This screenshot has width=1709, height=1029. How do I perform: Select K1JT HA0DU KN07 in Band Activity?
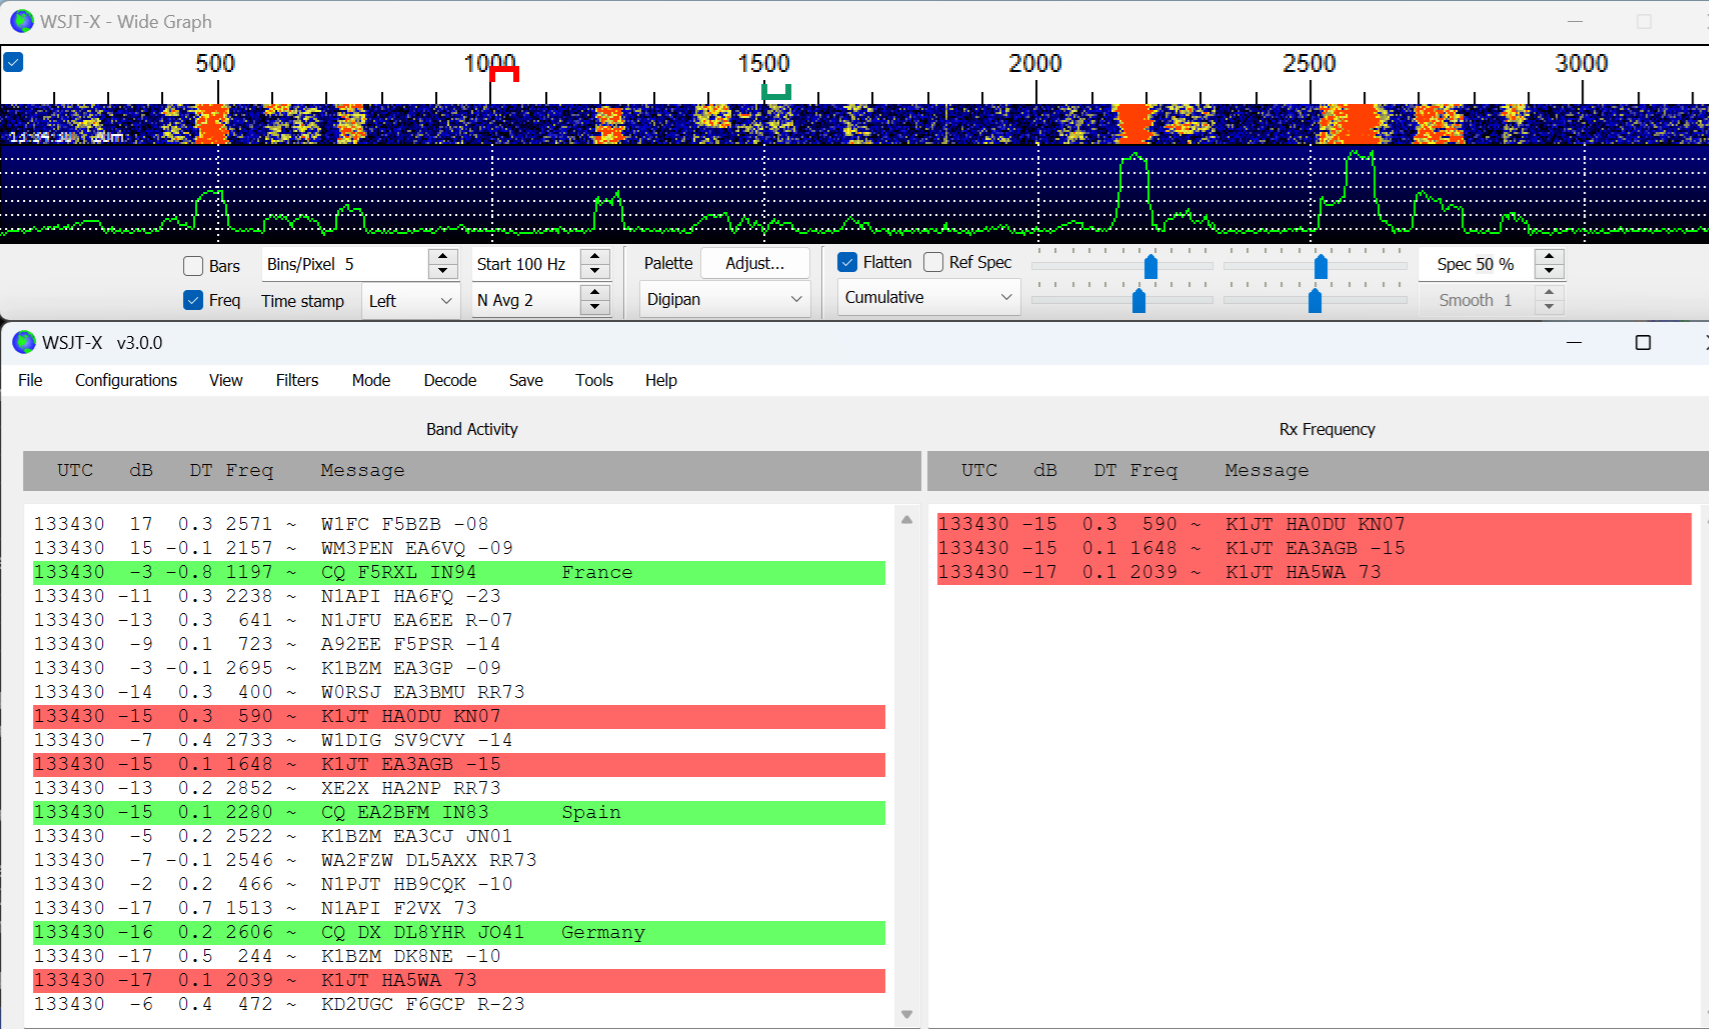click(459, 716)
